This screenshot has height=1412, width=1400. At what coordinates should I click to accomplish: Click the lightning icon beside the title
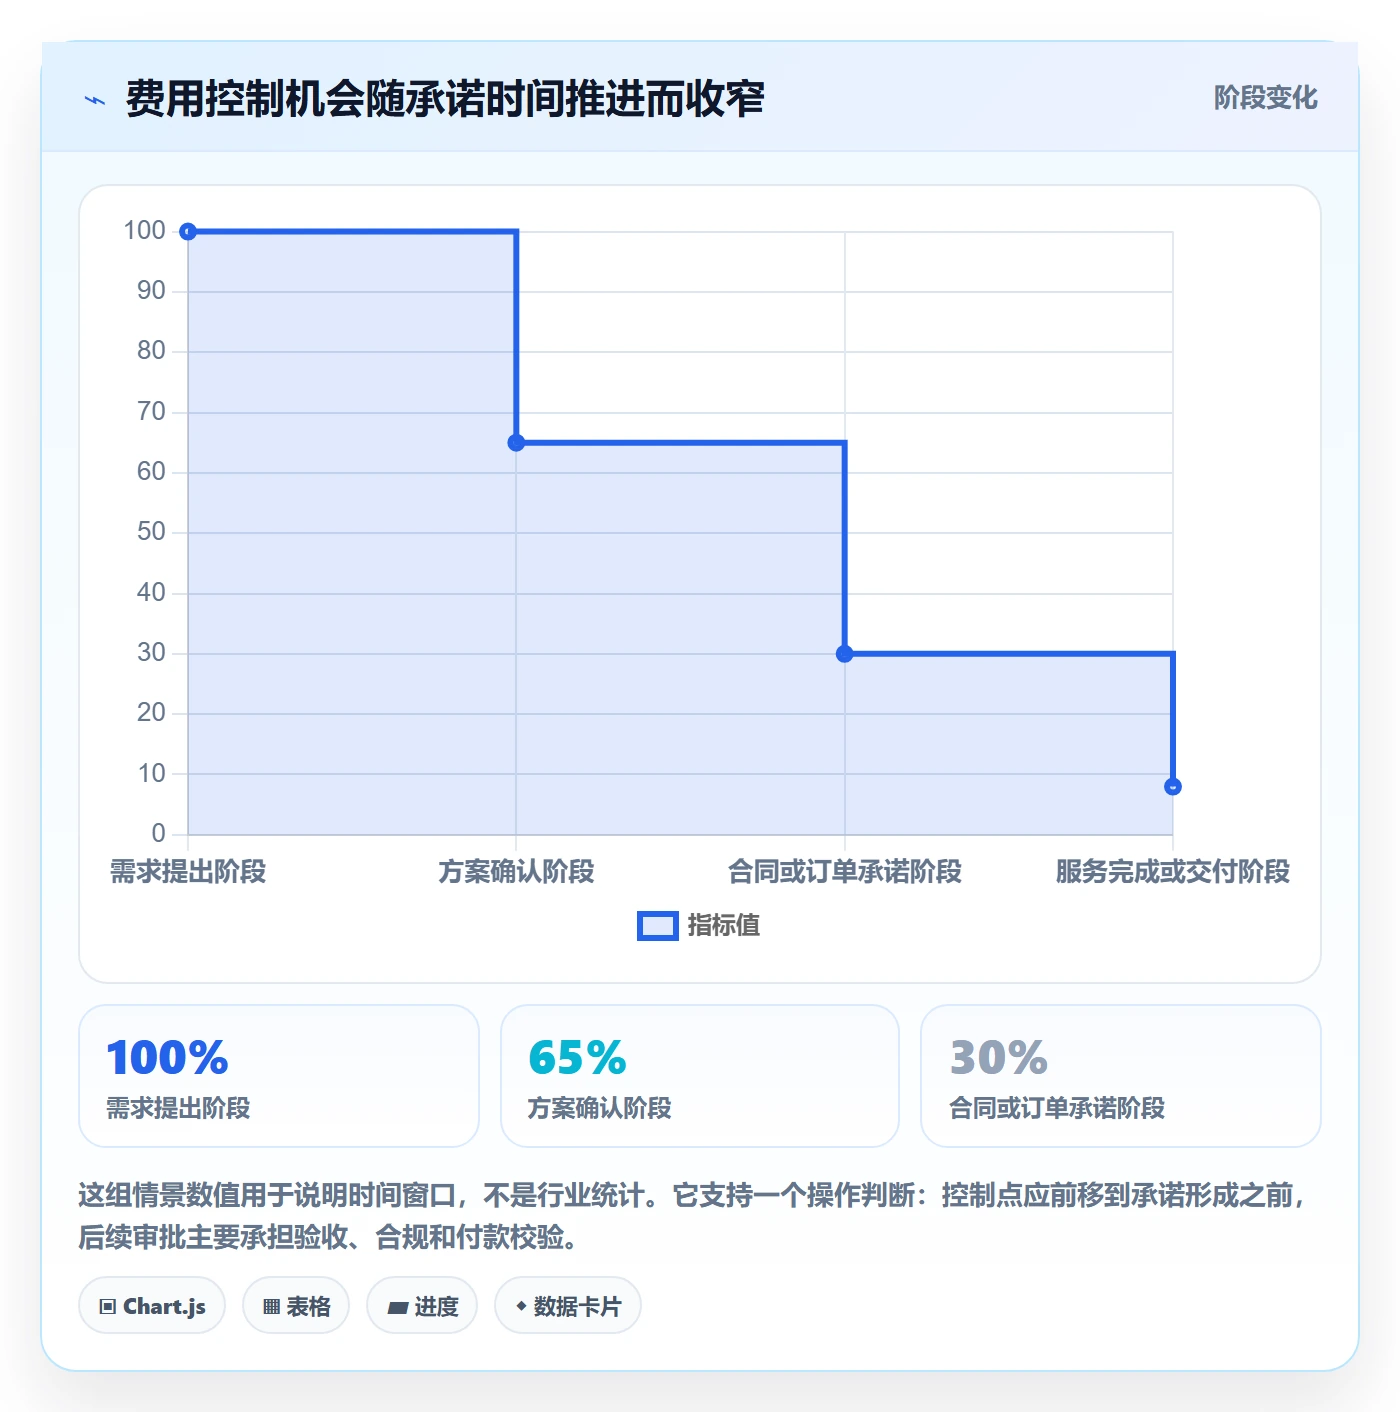pyautogui.click(x=95, y=100)
